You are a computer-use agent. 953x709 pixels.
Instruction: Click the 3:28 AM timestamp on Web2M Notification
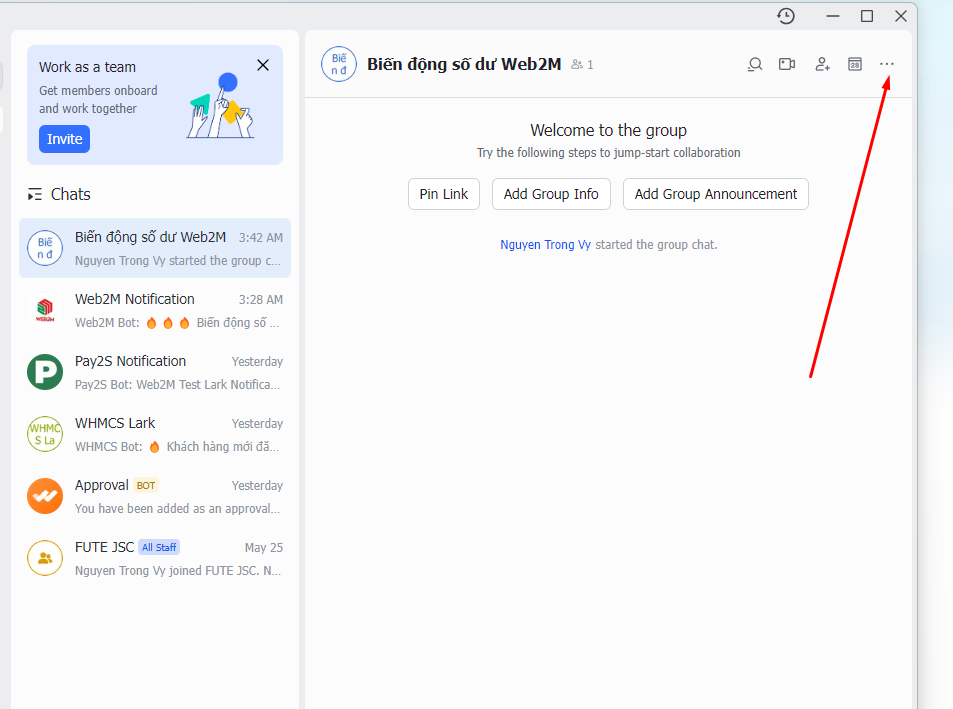click(261, 300)
